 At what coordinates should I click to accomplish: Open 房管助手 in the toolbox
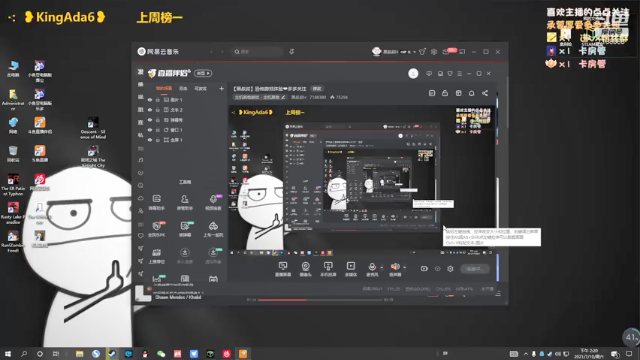(x=184, y=202)
